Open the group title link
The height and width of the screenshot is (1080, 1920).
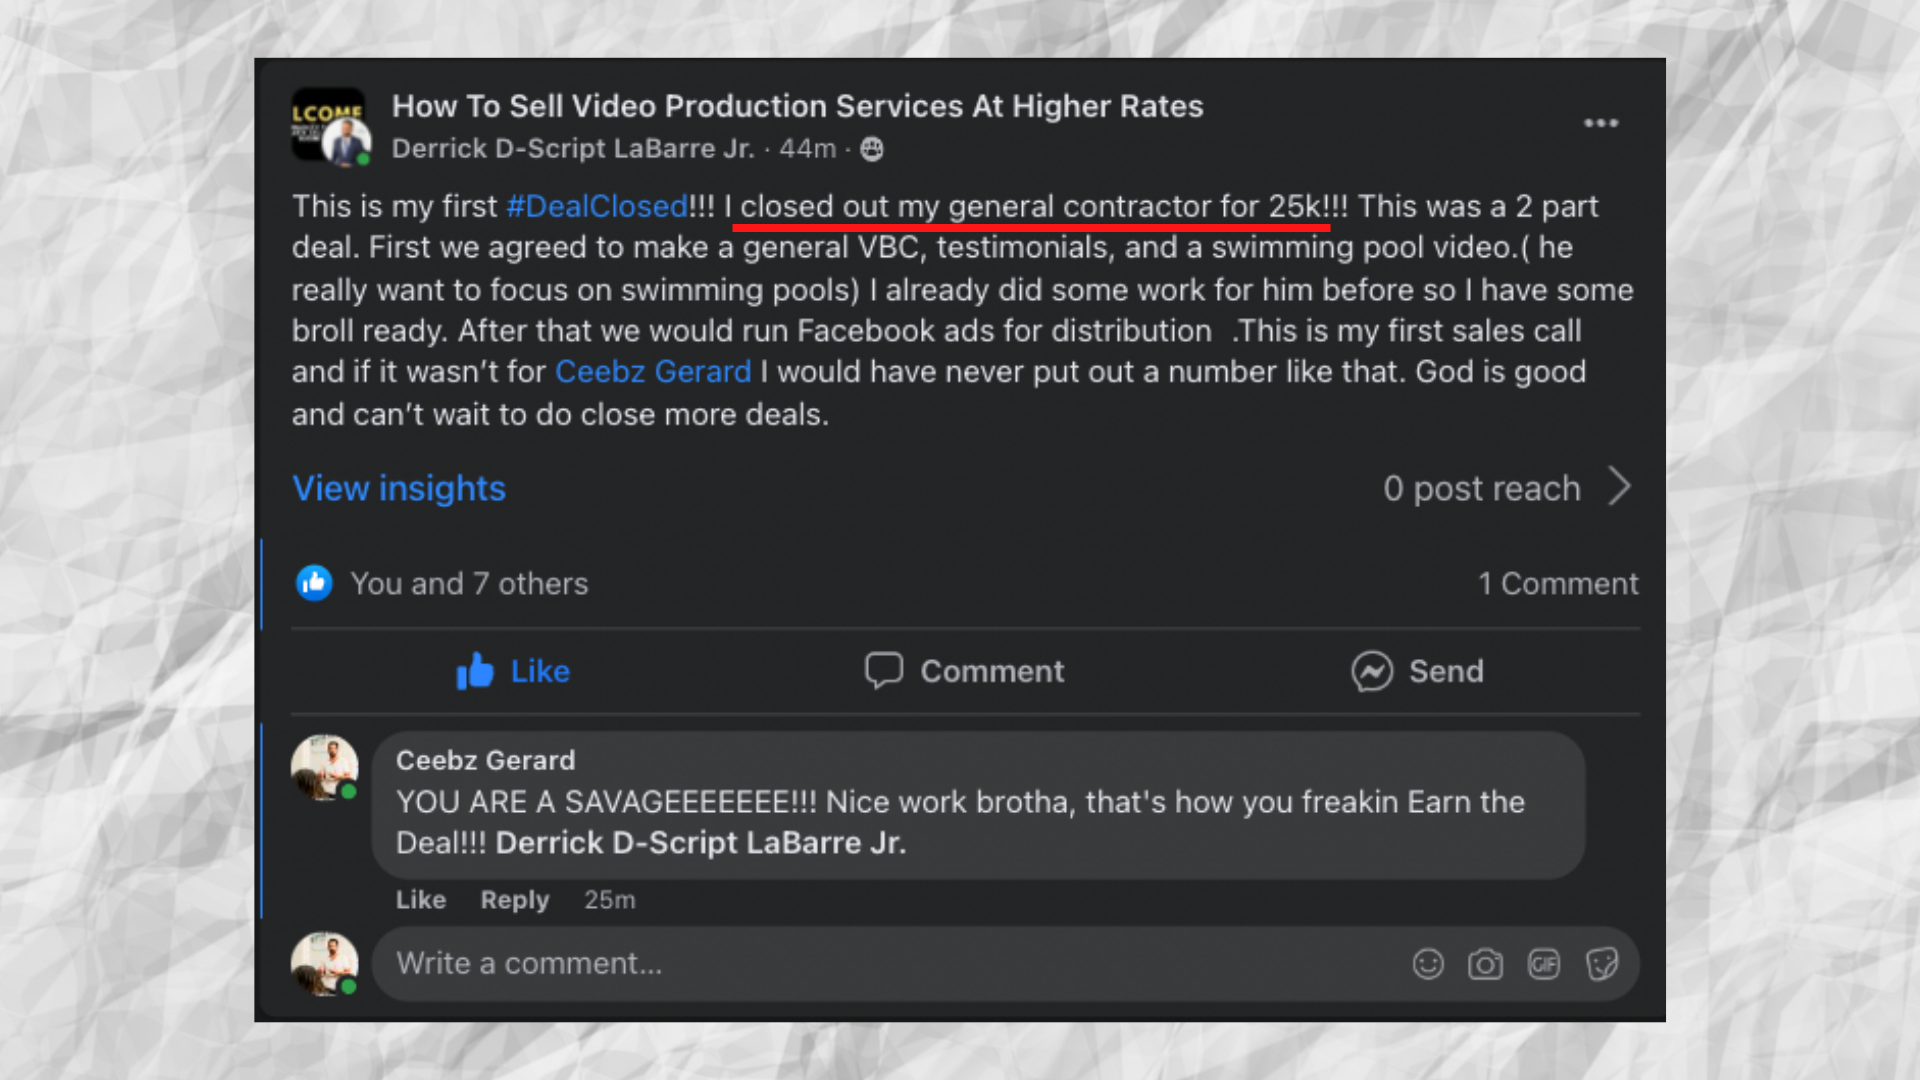(797, 106)
